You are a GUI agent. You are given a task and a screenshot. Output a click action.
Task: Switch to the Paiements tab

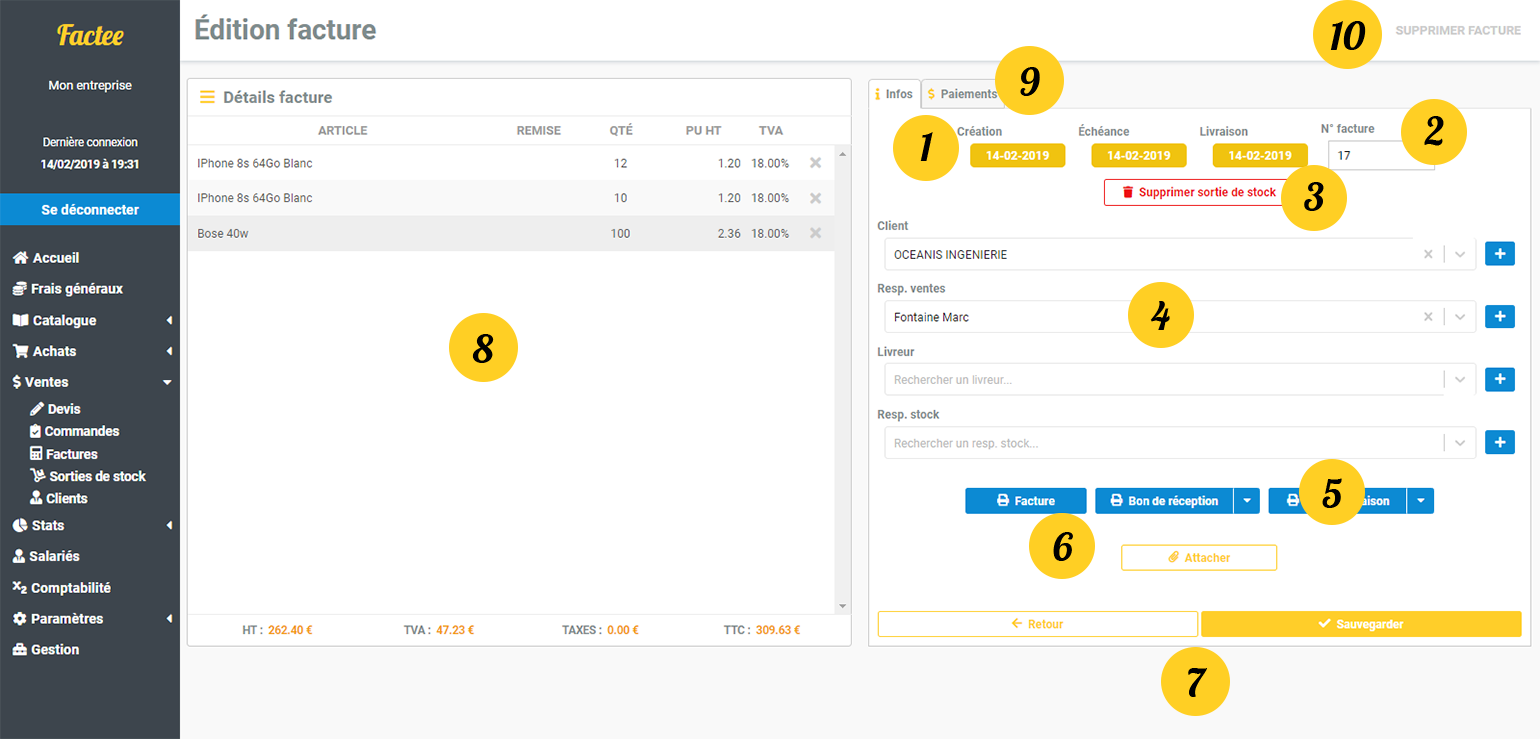coord(962,94)
